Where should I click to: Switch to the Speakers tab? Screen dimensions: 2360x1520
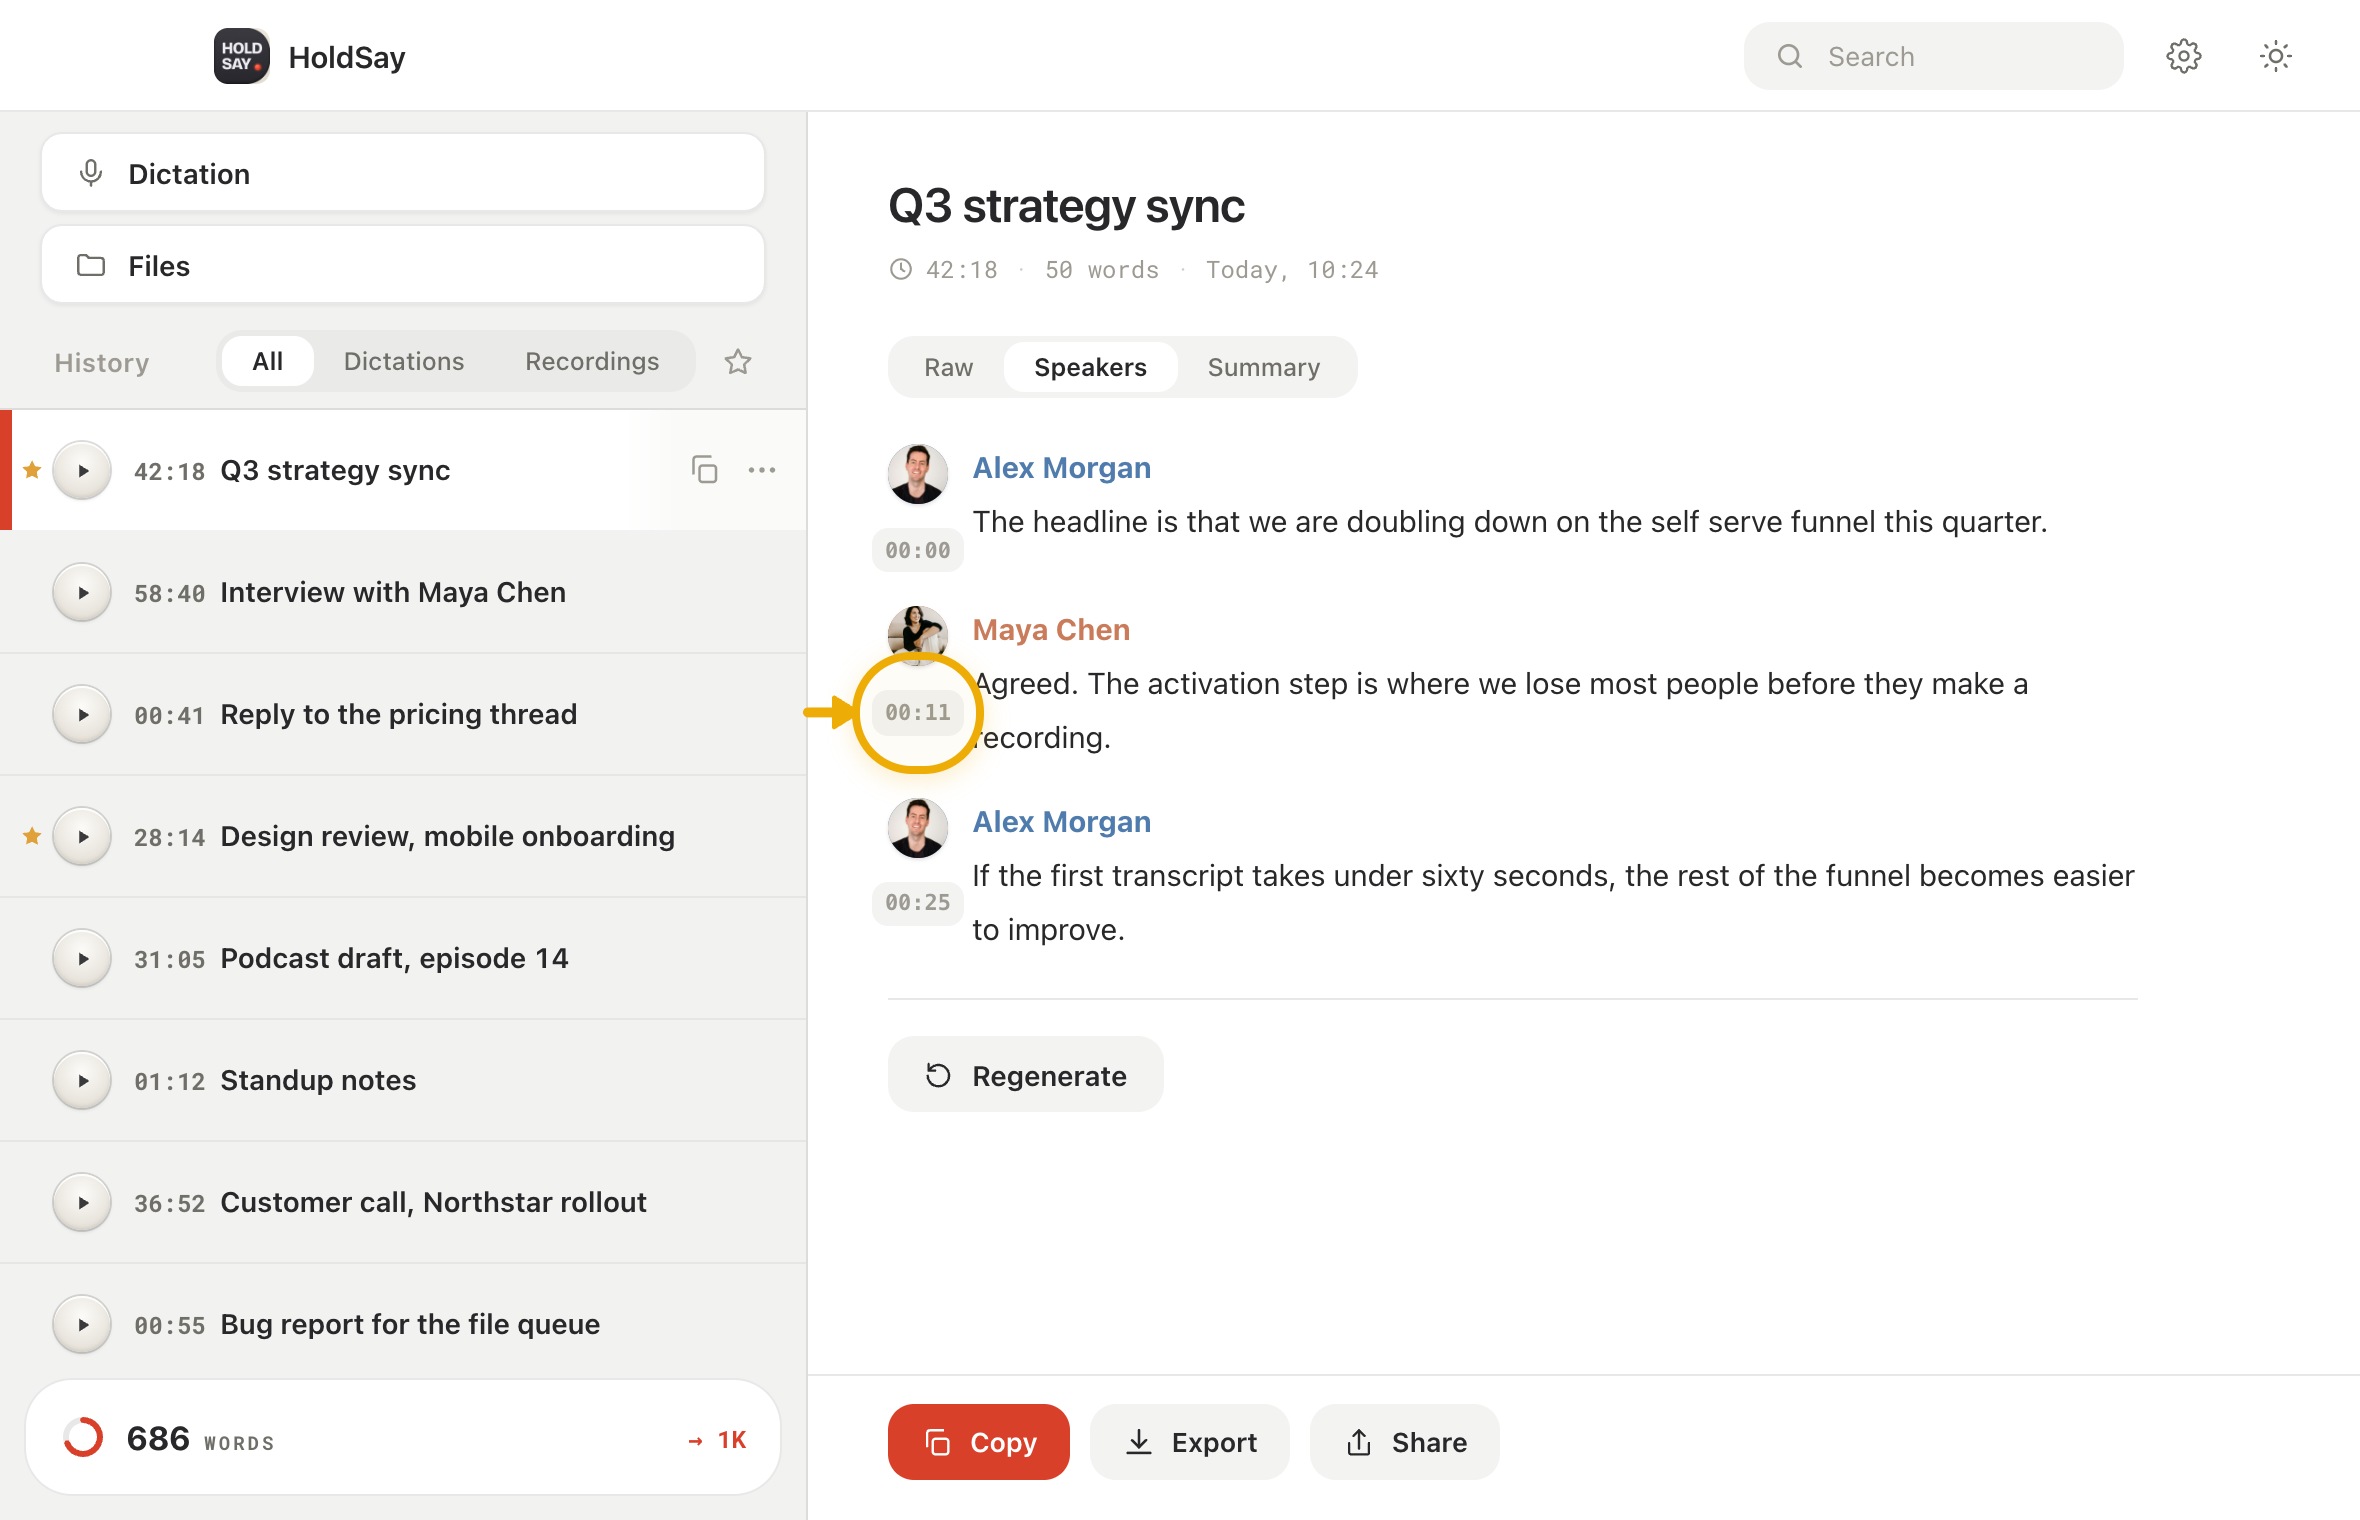1090,367
